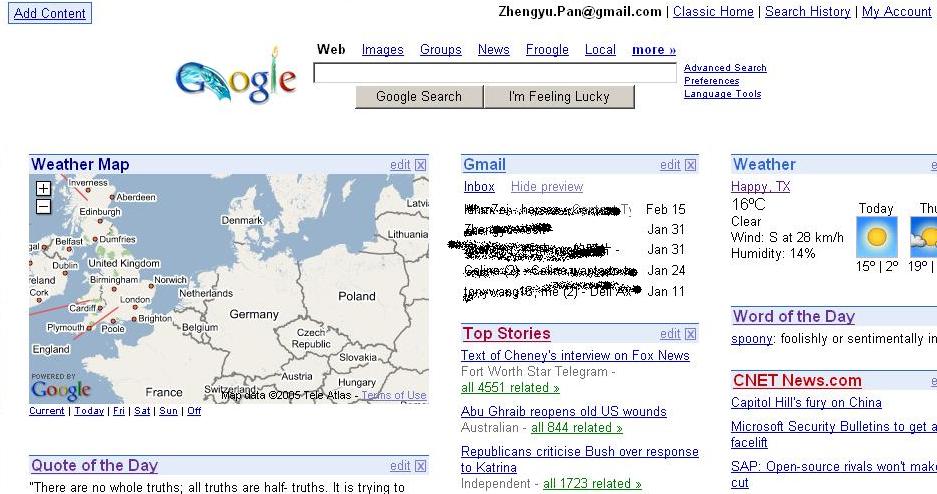Show Current weather on map

47,411
